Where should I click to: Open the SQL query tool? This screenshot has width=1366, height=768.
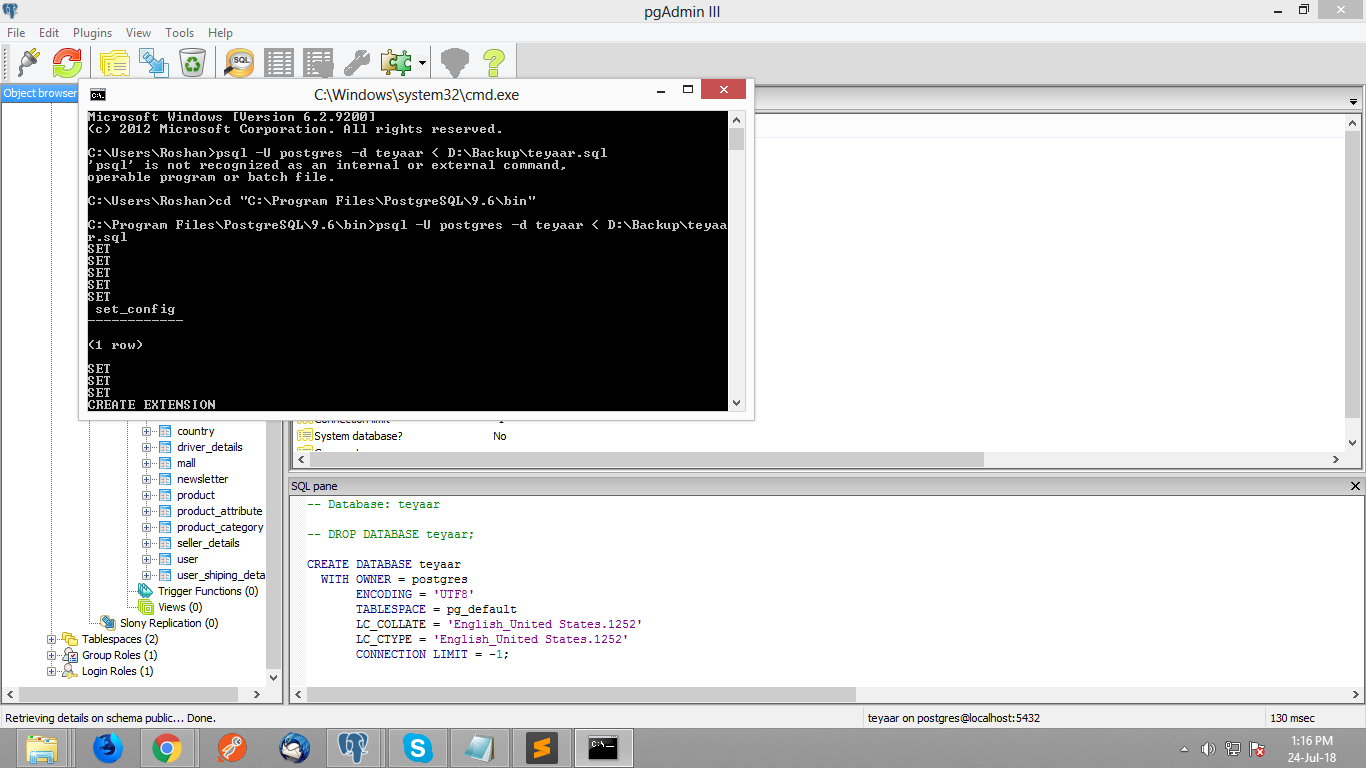pyautogui.click(x=240, y=63)
